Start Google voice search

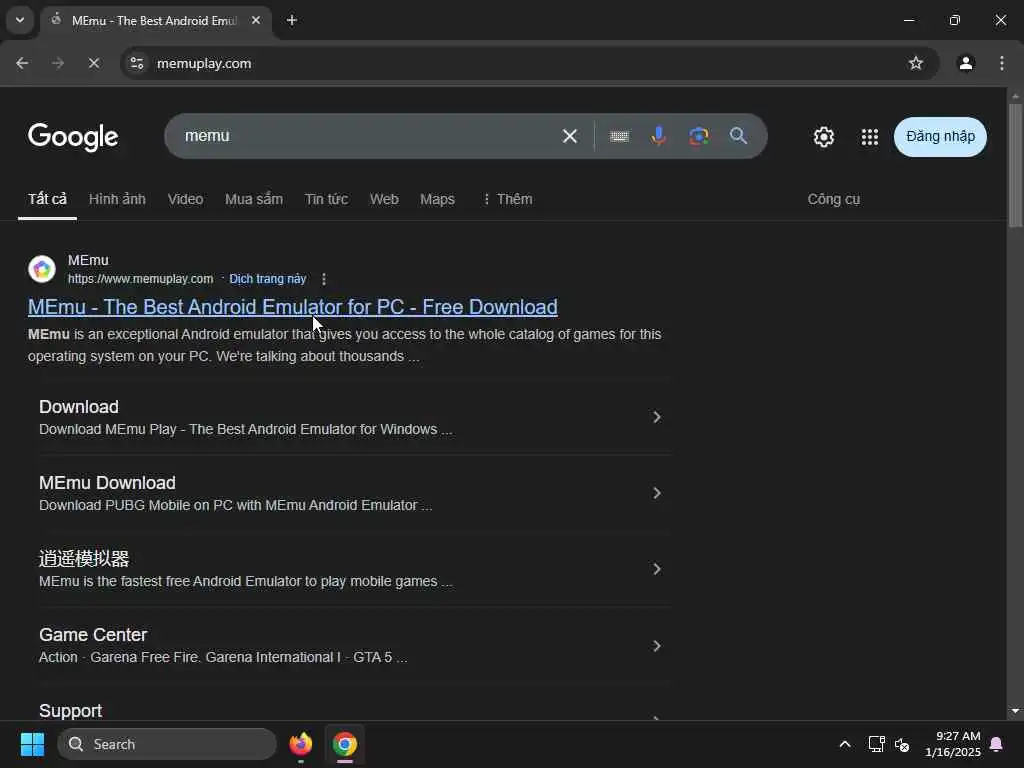pos(659,136)
